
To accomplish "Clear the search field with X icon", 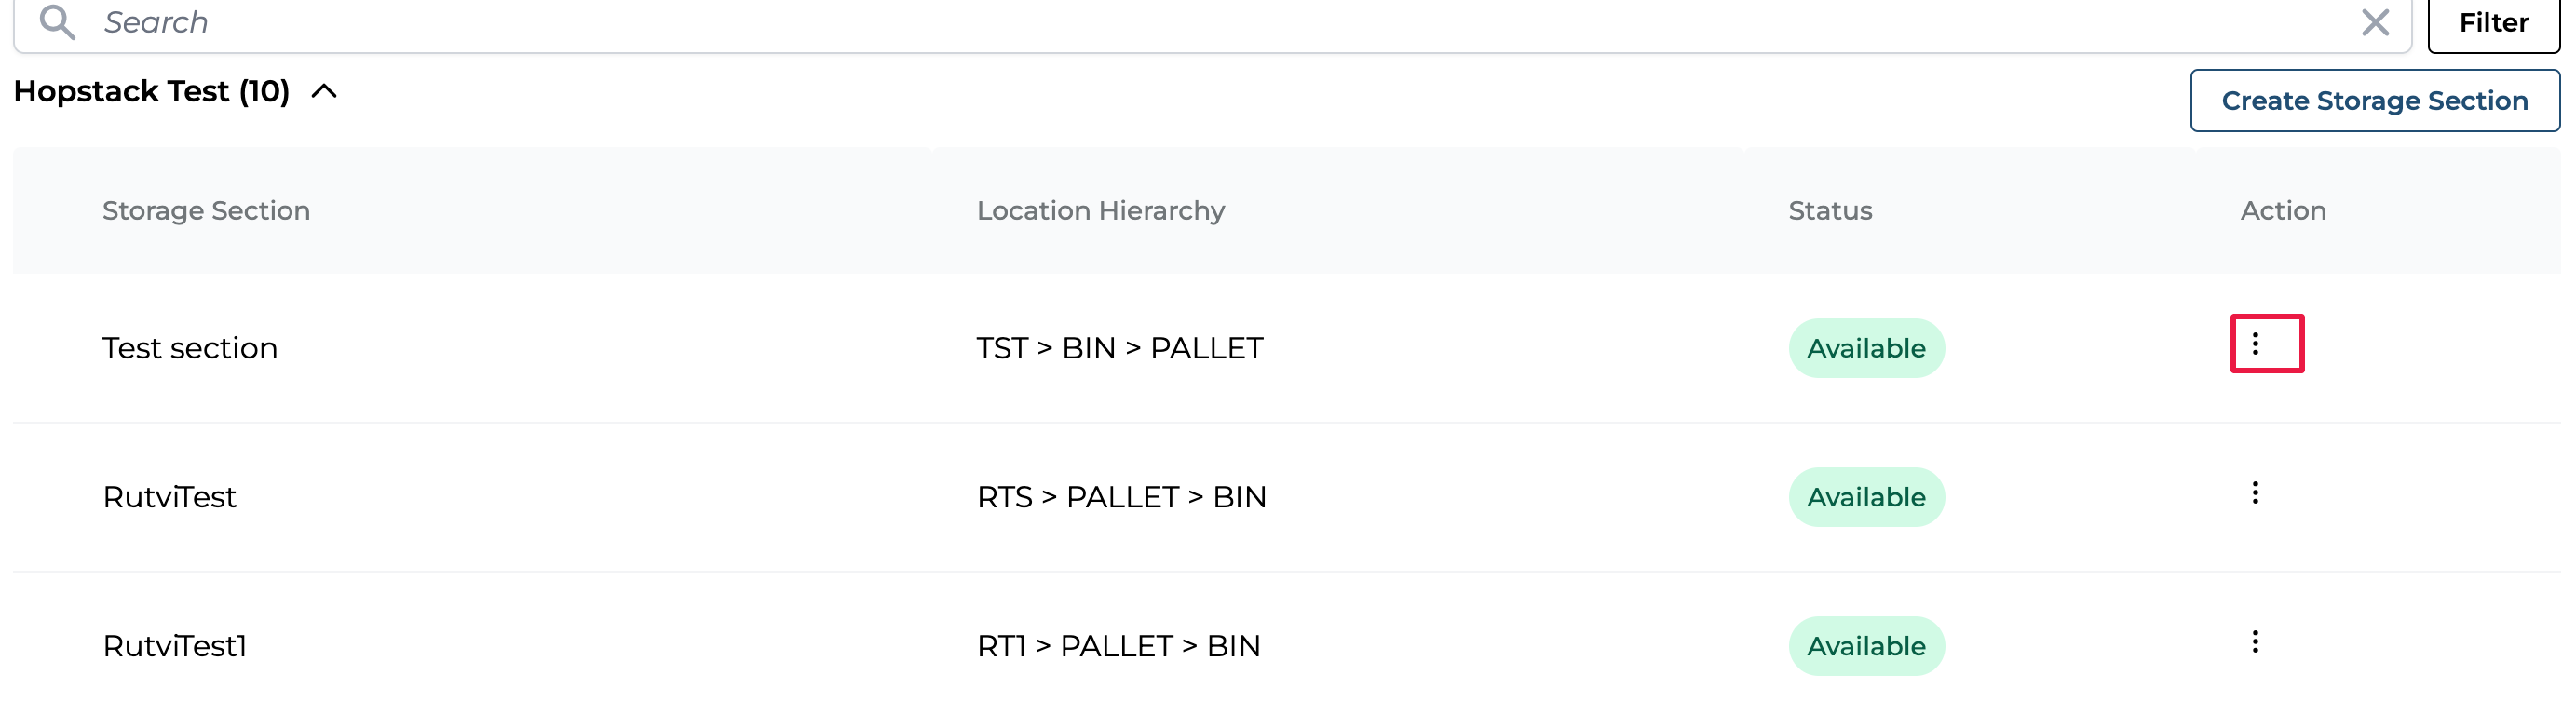I will tap(2375, 22).
